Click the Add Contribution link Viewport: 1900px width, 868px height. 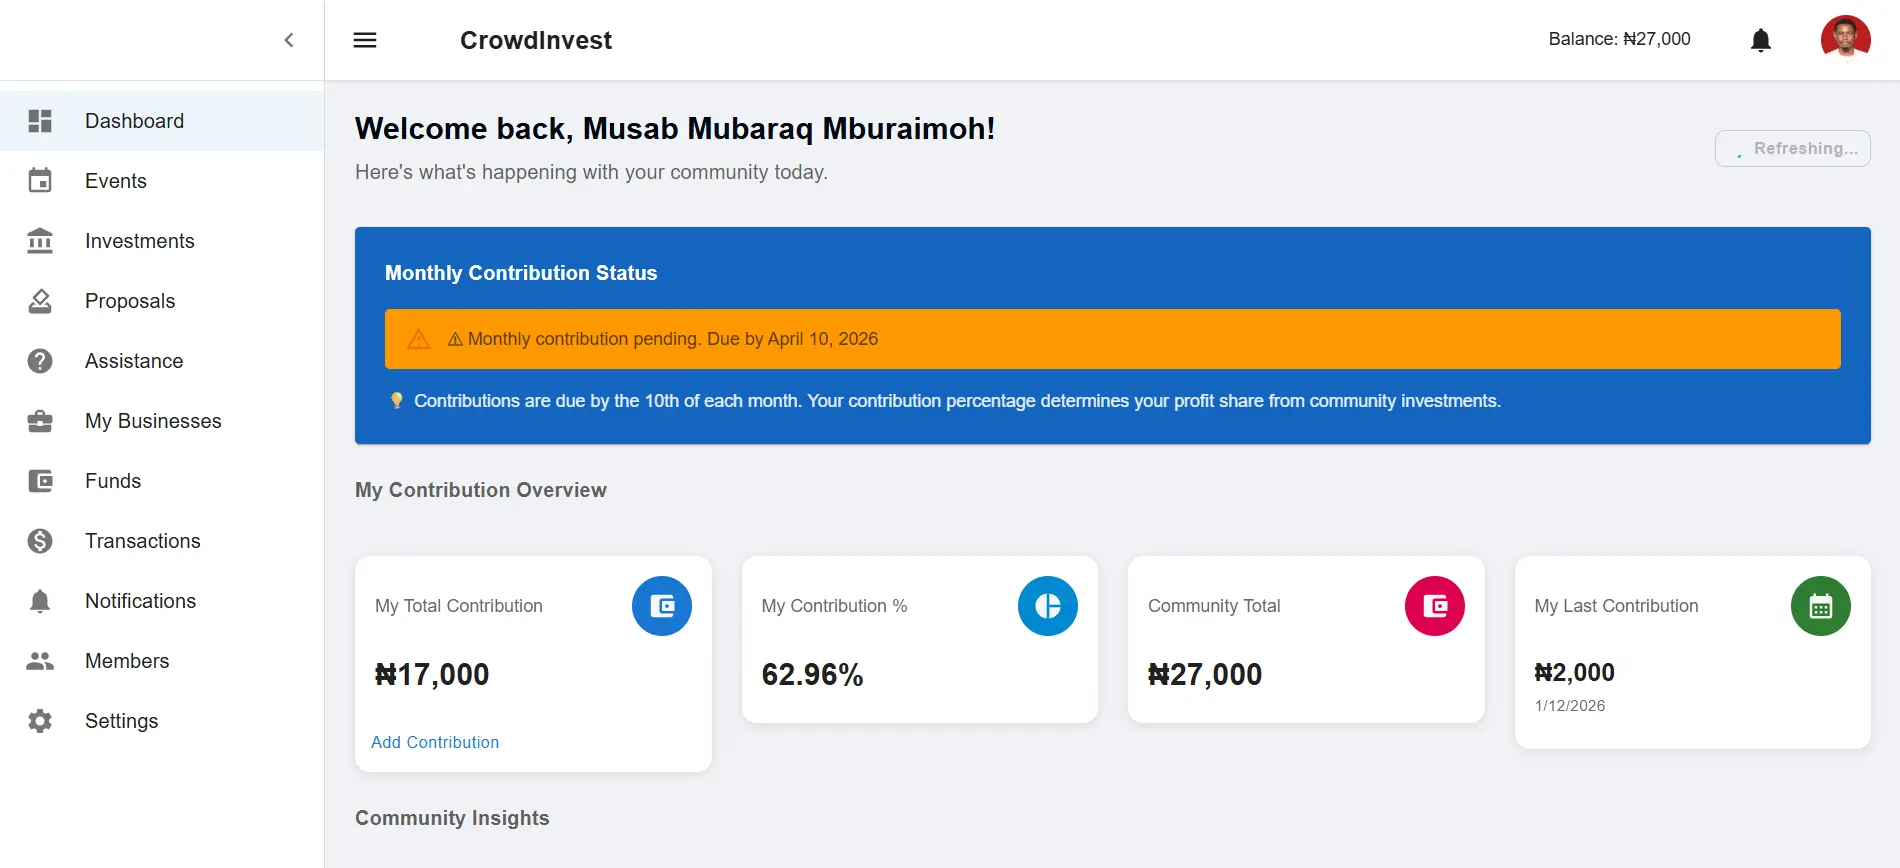pos(435,742)
